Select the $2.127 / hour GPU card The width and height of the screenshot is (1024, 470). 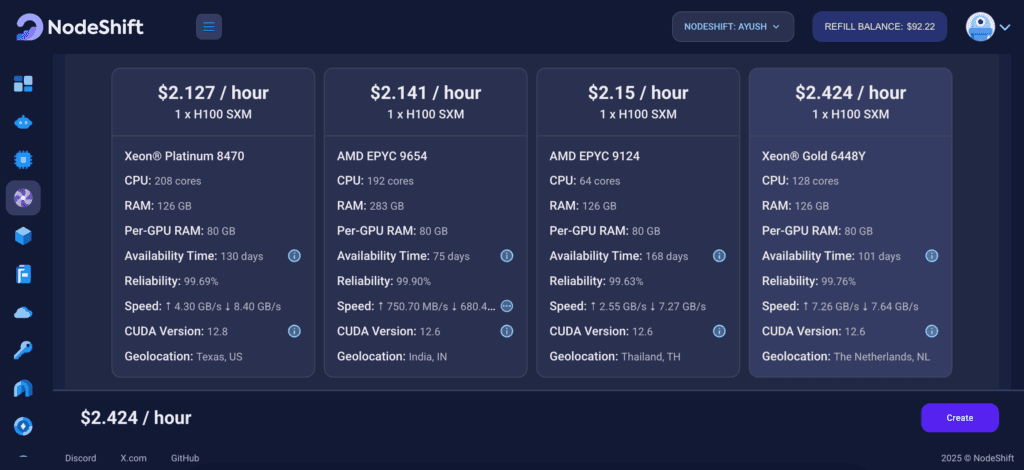pyautogui.click(x=213, y=223)
